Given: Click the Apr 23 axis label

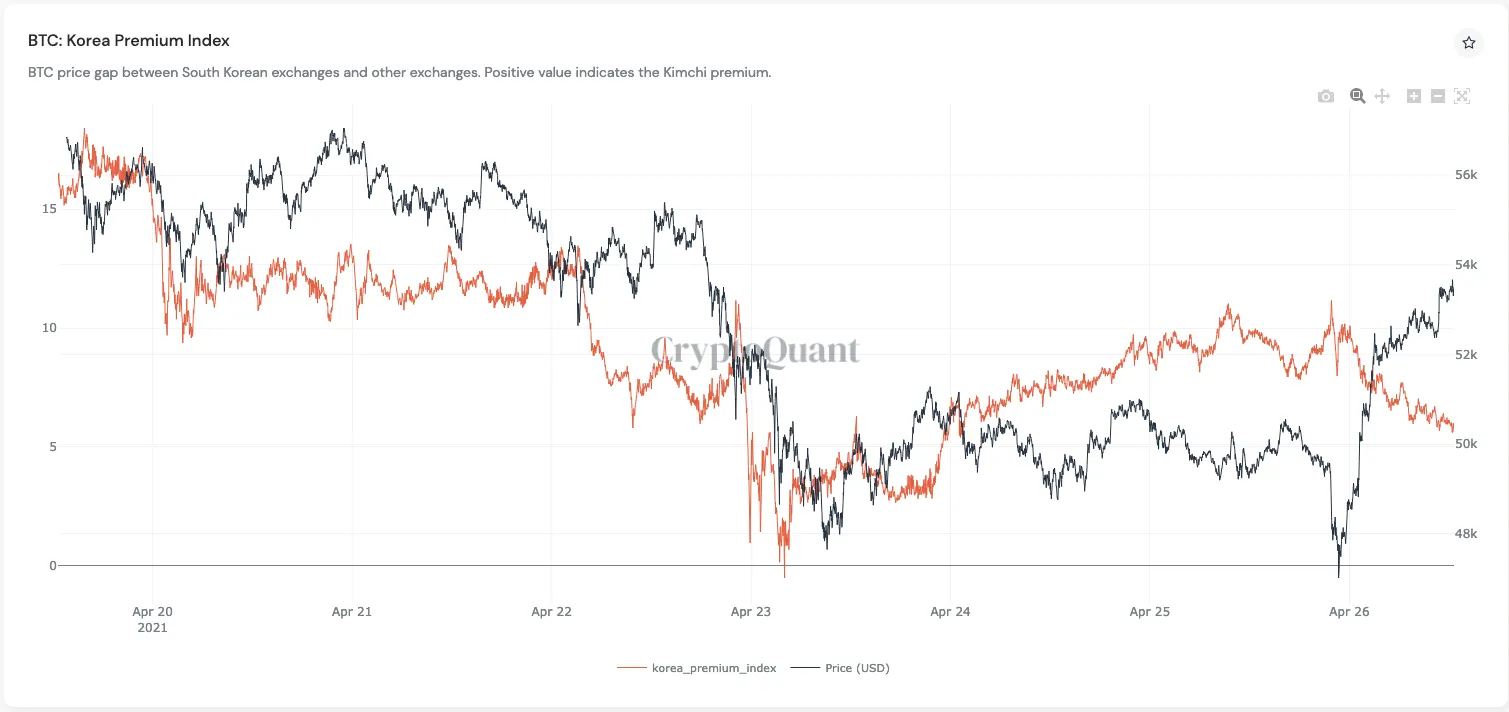Looking at the screenshot, I should point(750,611).
